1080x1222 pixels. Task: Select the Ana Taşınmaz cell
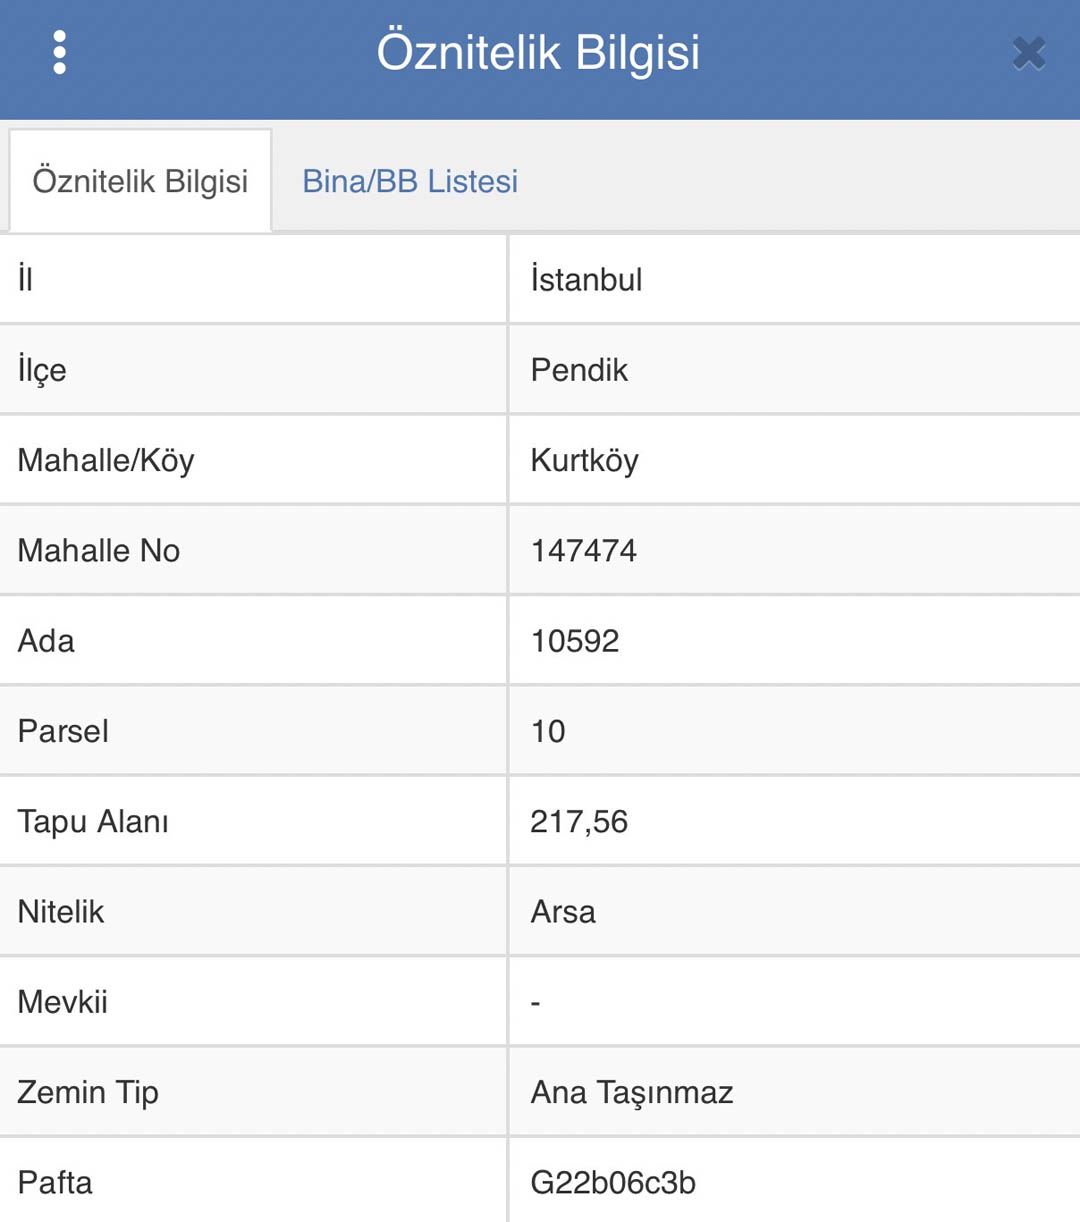pos(794,1092)
